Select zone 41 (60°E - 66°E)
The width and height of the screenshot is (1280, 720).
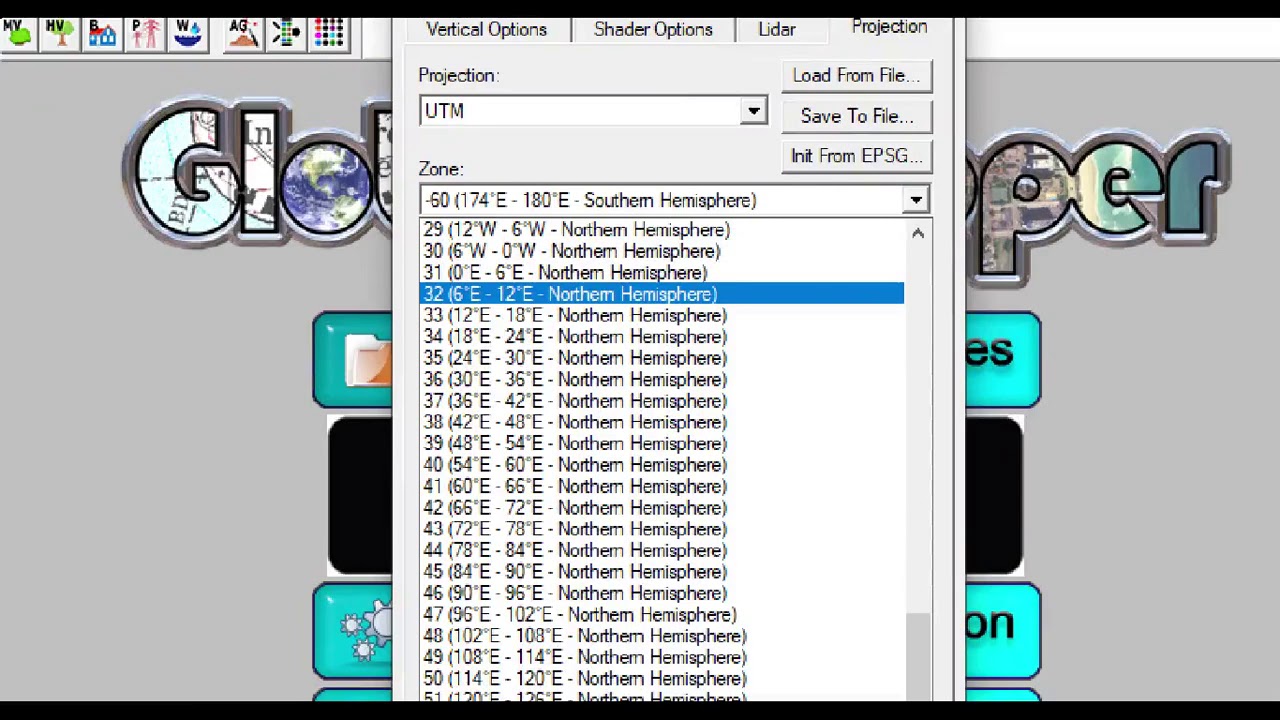coord(662,486)
